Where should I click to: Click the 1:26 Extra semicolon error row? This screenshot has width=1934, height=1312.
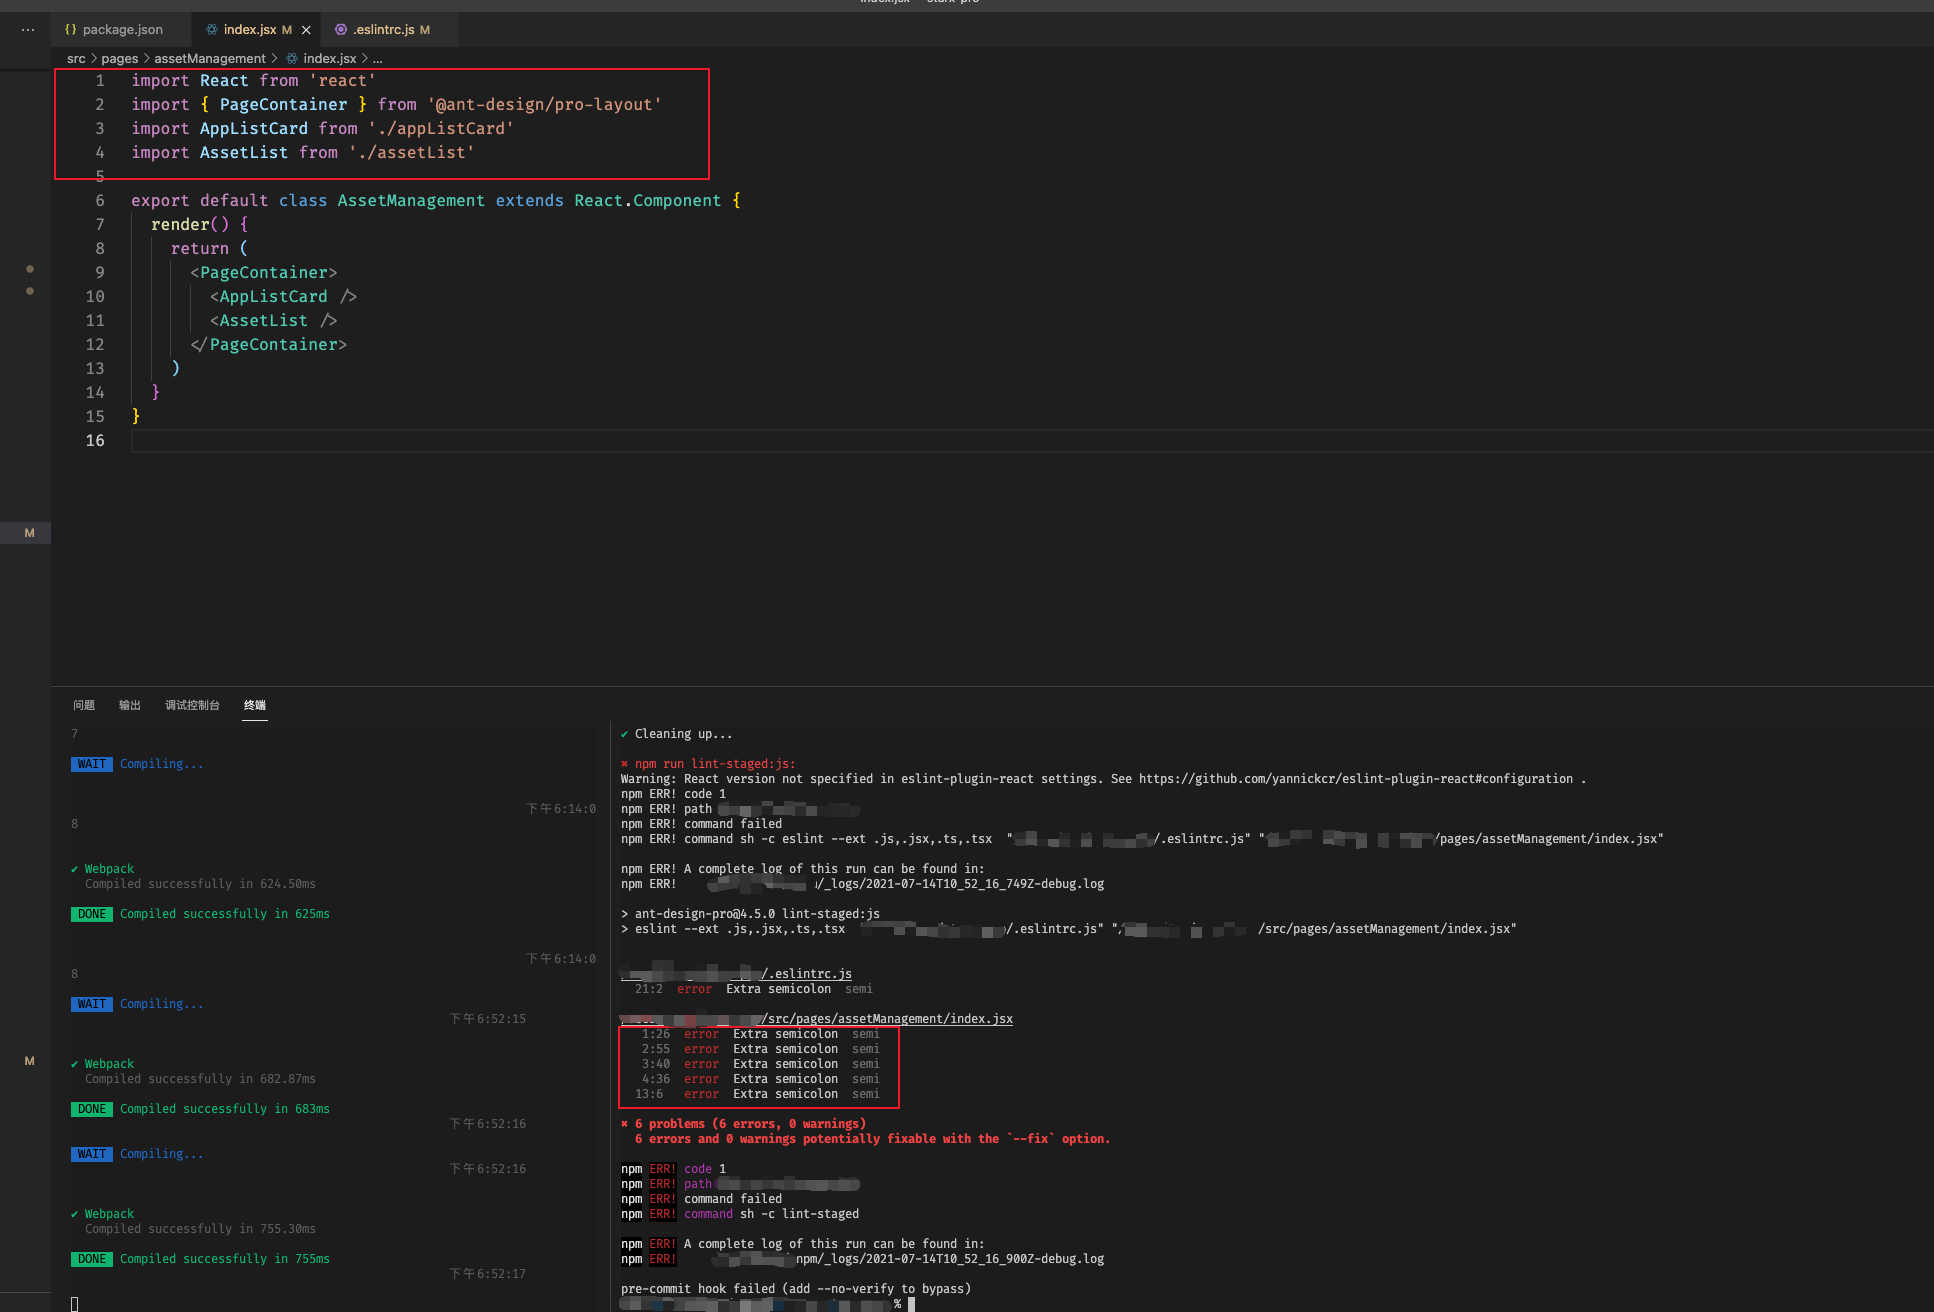[x=760, y=1034]
